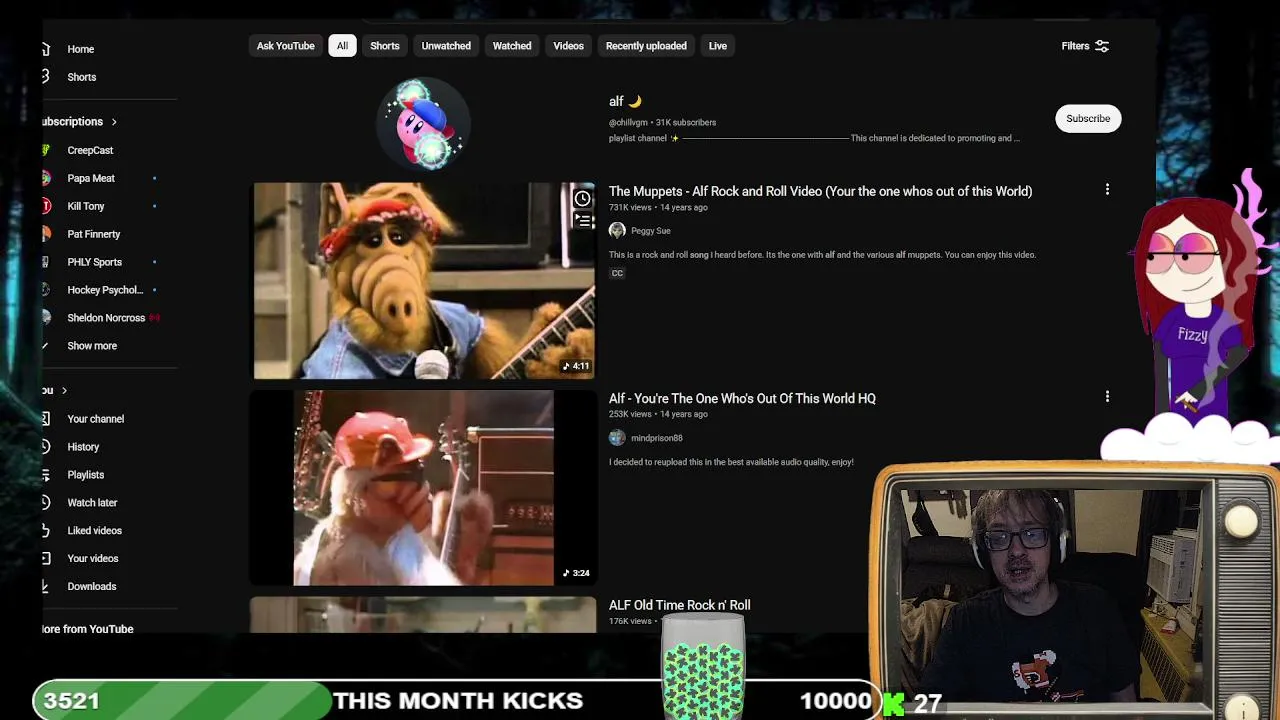Click the '731K views' text

pyautogui.click(x=630, y=208)
